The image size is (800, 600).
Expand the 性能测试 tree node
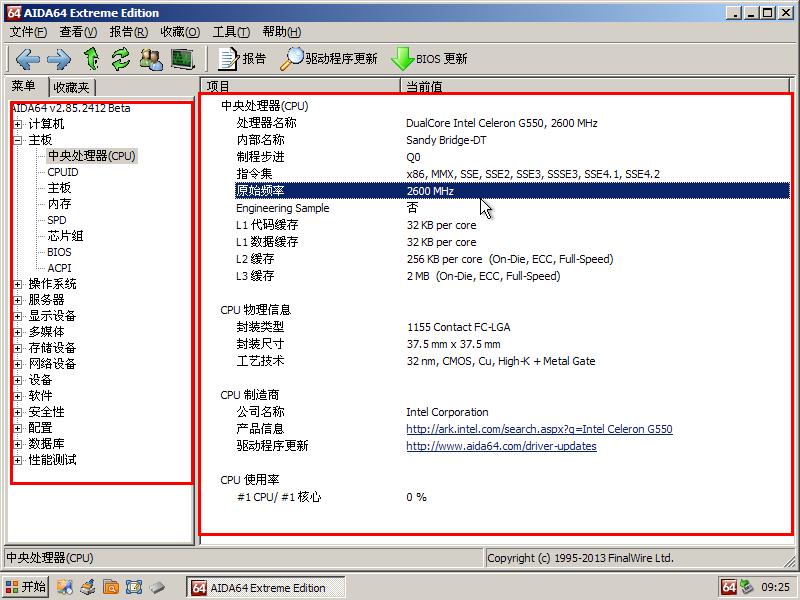tap(18, 460)
